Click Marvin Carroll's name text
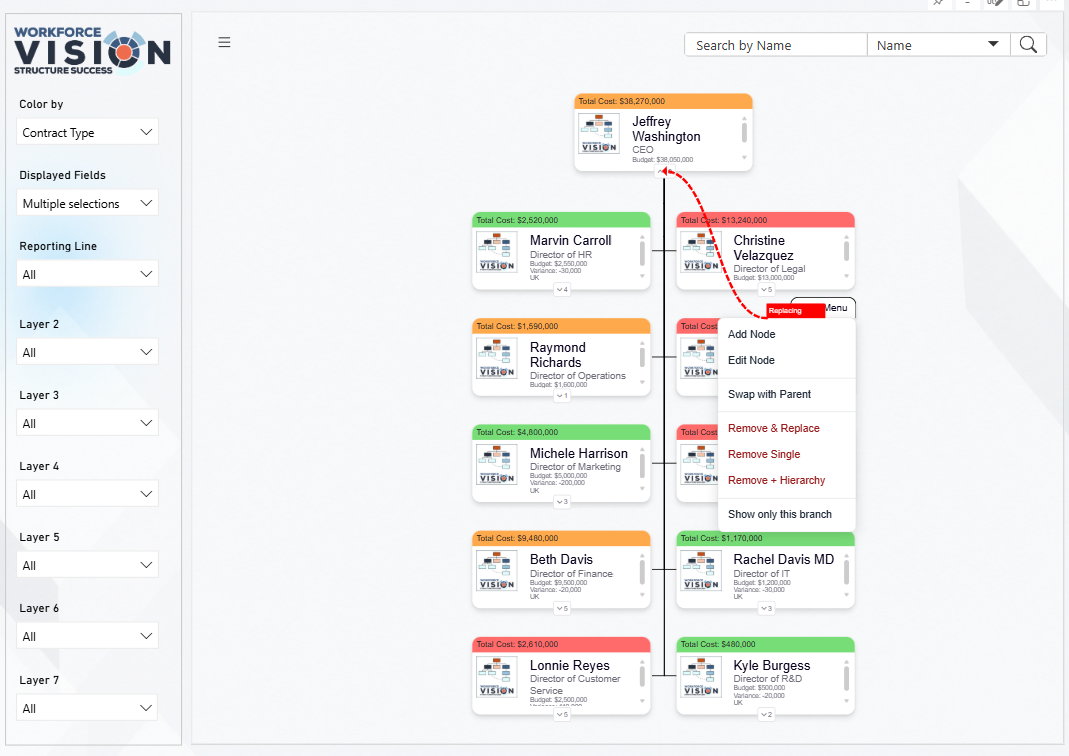Image resolution: width=1069 pixels, height=756 pixels. pyautogui.click(x=571, y=240)
